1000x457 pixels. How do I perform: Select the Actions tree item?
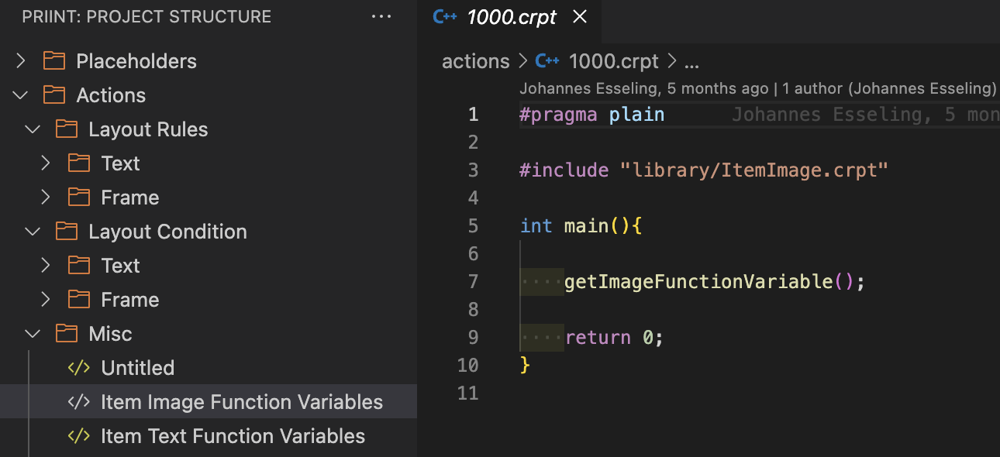(x=209, y=96)
